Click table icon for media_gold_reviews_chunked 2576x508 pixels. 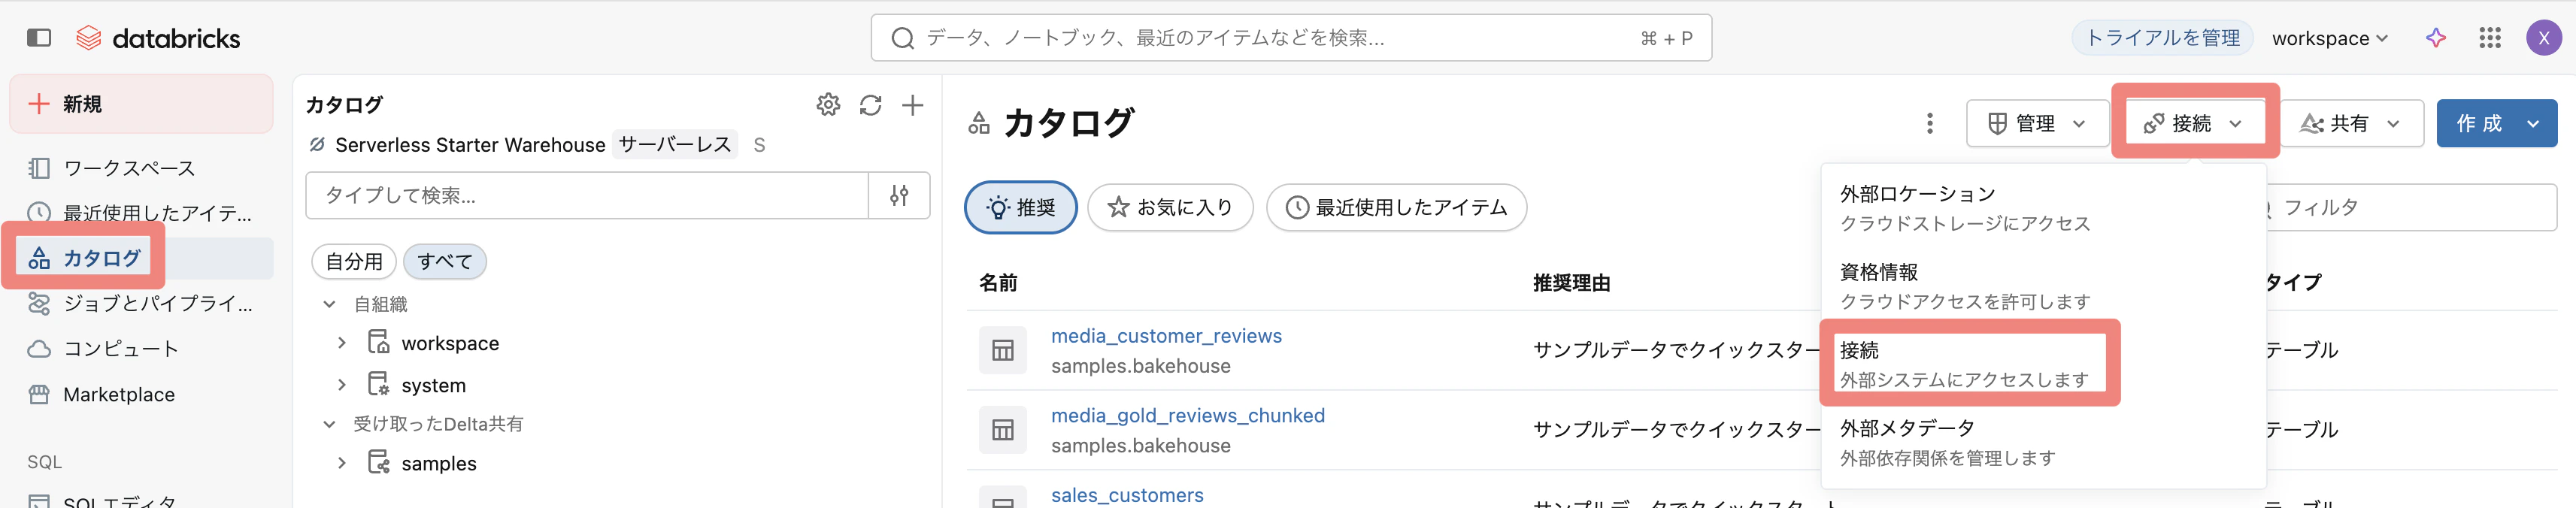(1002, 430)
